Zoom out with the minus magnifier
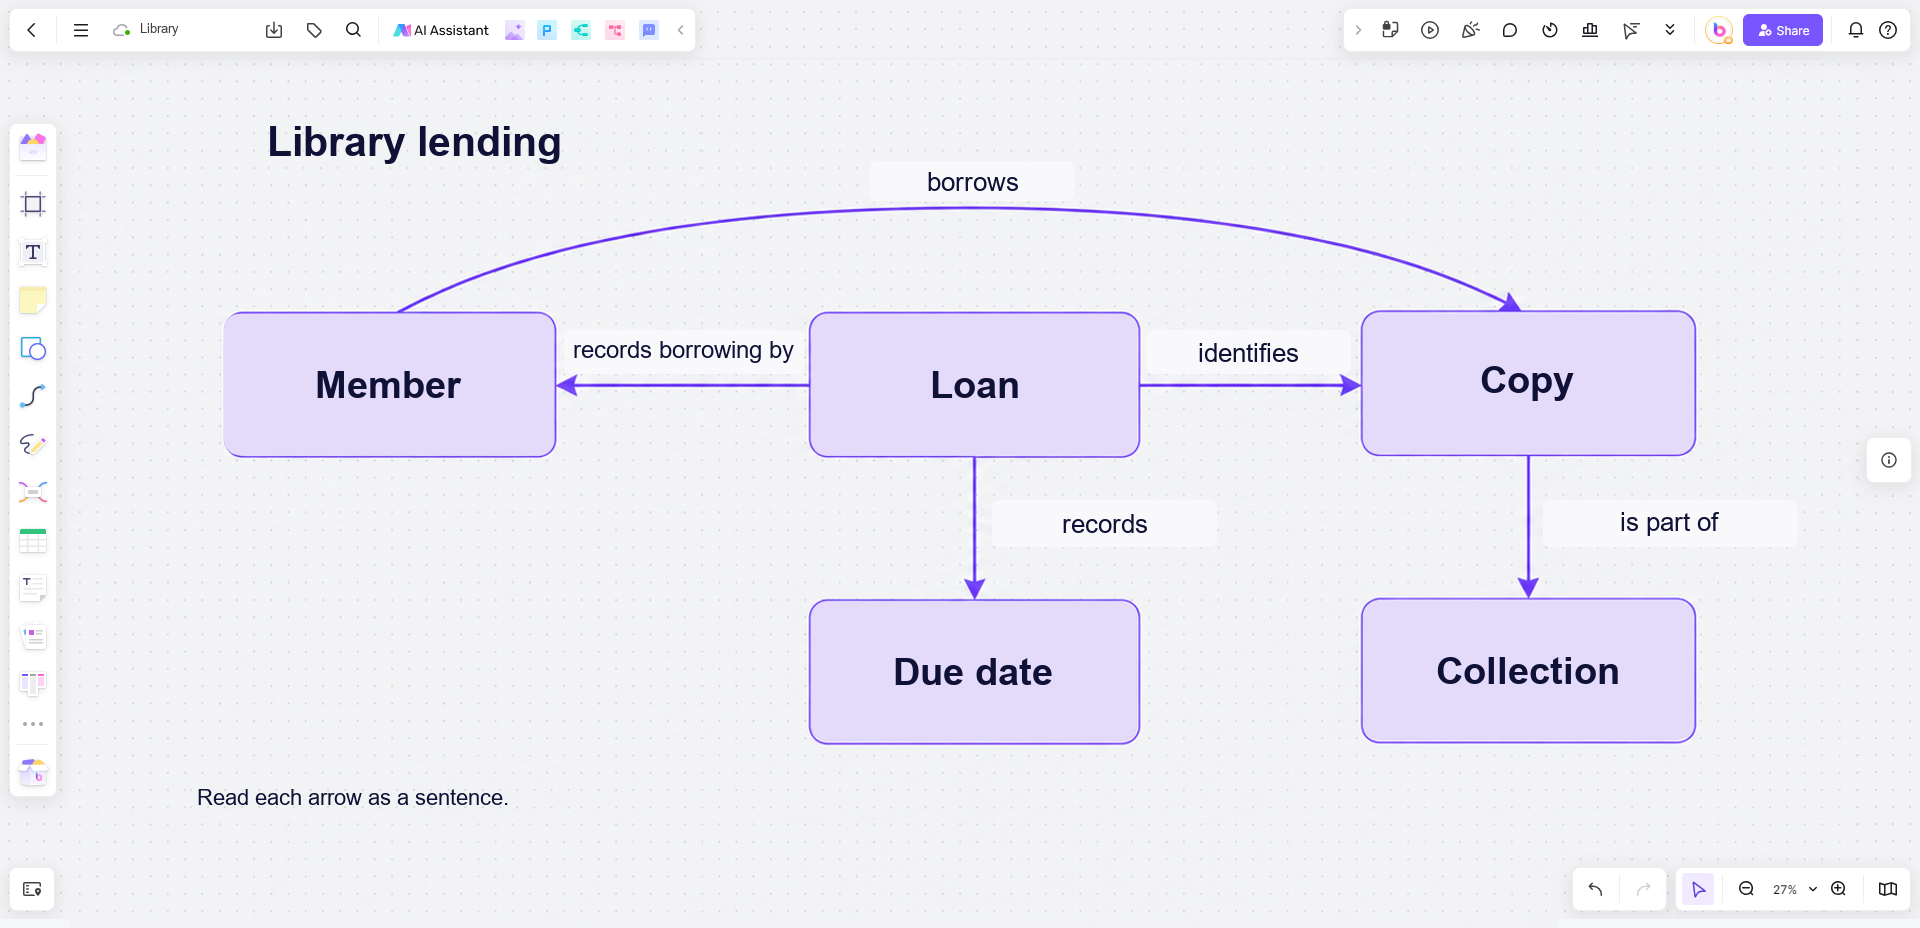Screen dimensions: 1920x928 [x=1746, y=889]
